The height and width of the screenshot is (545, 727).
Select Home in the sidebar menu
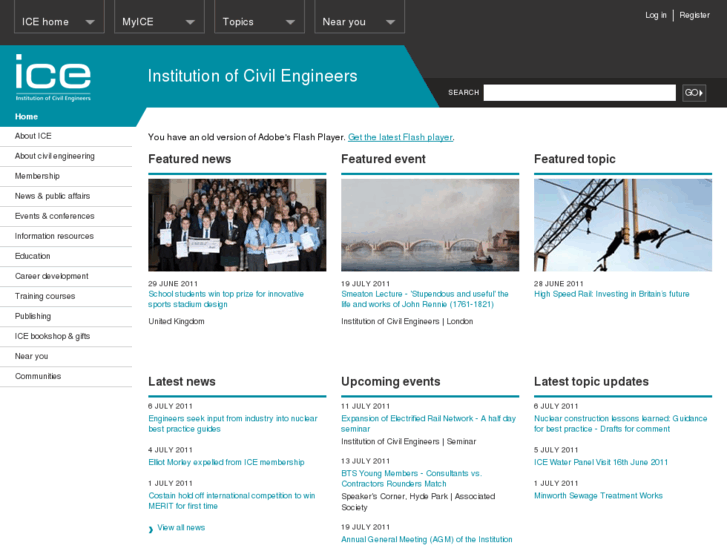pyautogui.click(x=26, y=117)
